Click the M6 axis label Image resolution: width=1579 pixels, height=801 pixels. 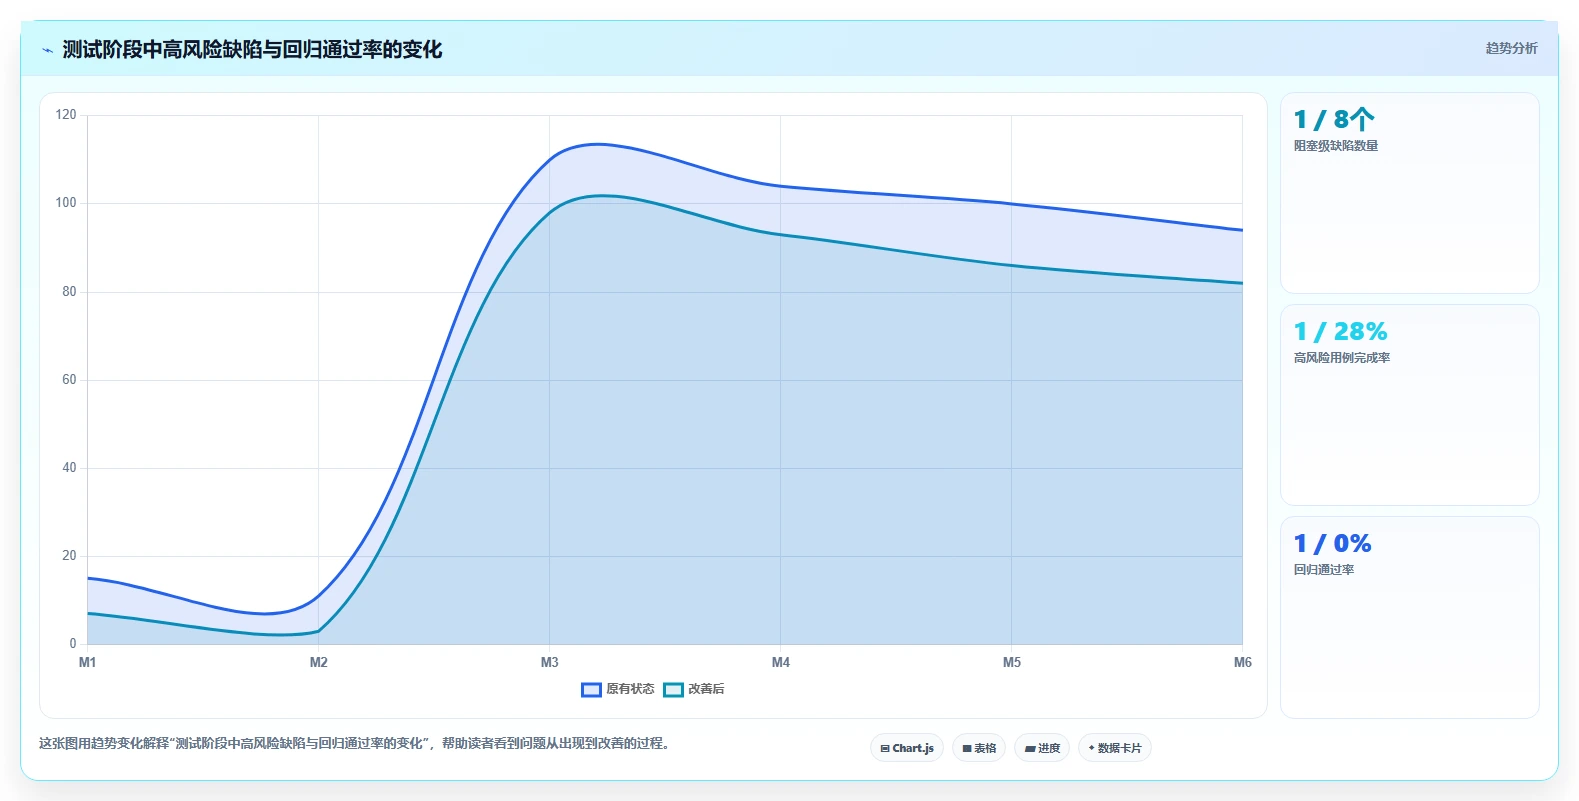(x=1242, y=662)
